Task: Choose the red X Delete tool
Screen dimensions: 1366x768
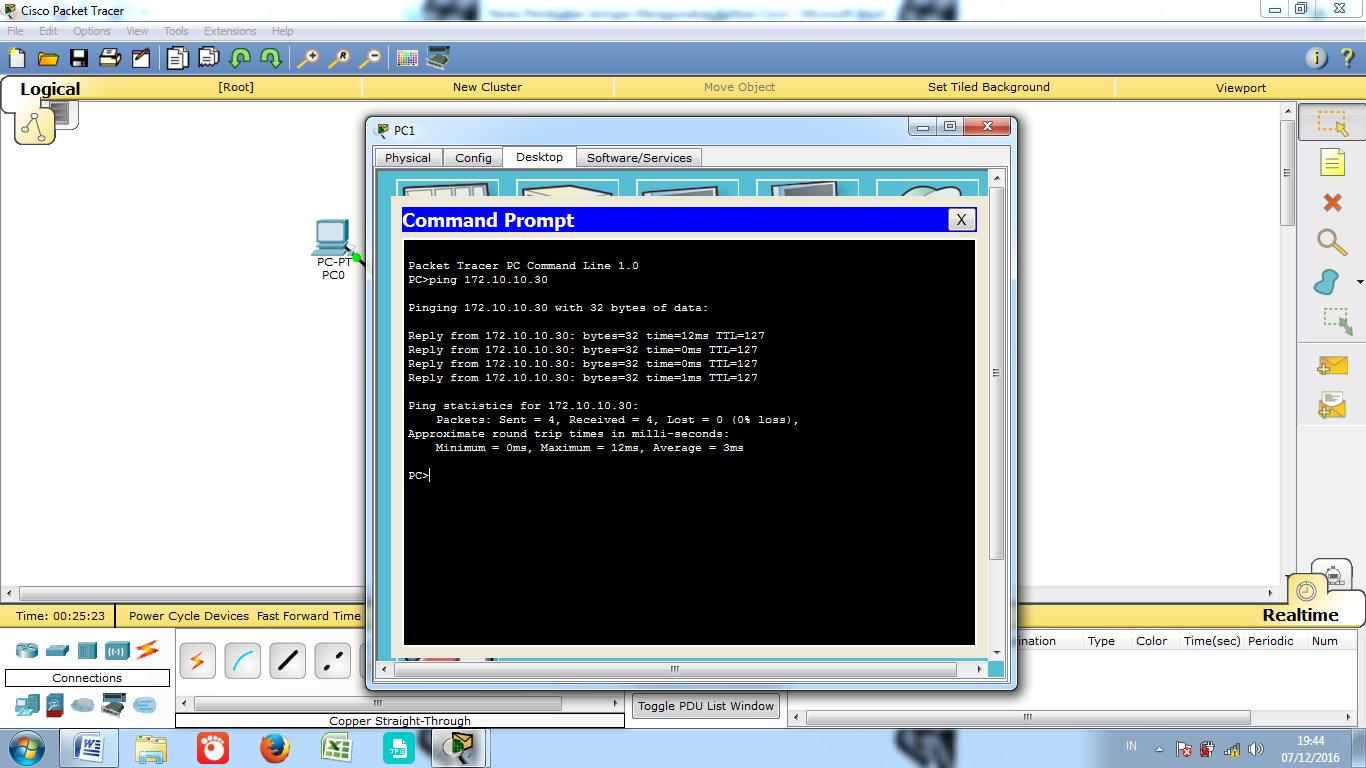Action: click(1332, 202)
